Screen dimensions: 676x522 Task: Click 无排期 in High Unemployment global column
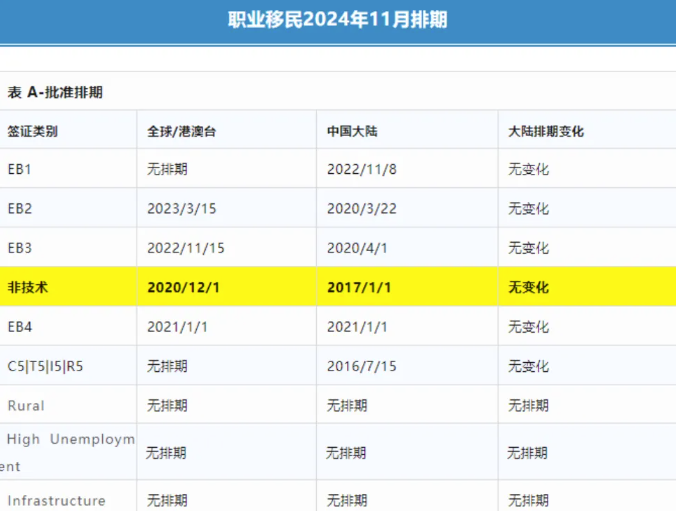pos(166,453)
